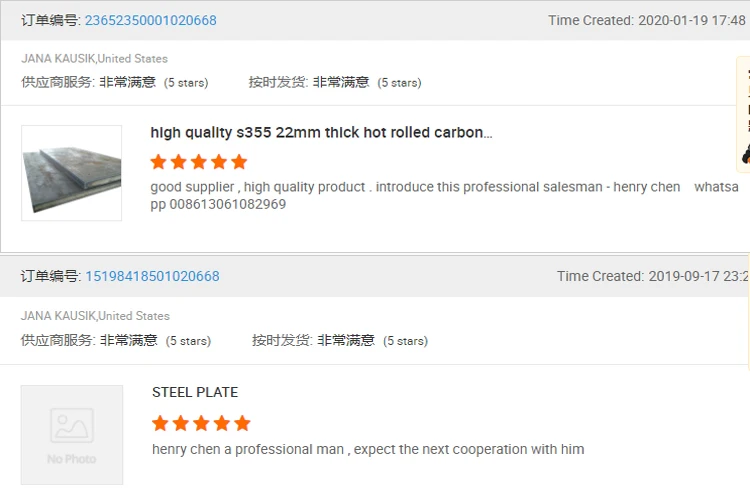Click fifth star of s355 carbon review
The height and width of the screenshot is (500, 750).
pyautogui.click(x=239, y=162)
